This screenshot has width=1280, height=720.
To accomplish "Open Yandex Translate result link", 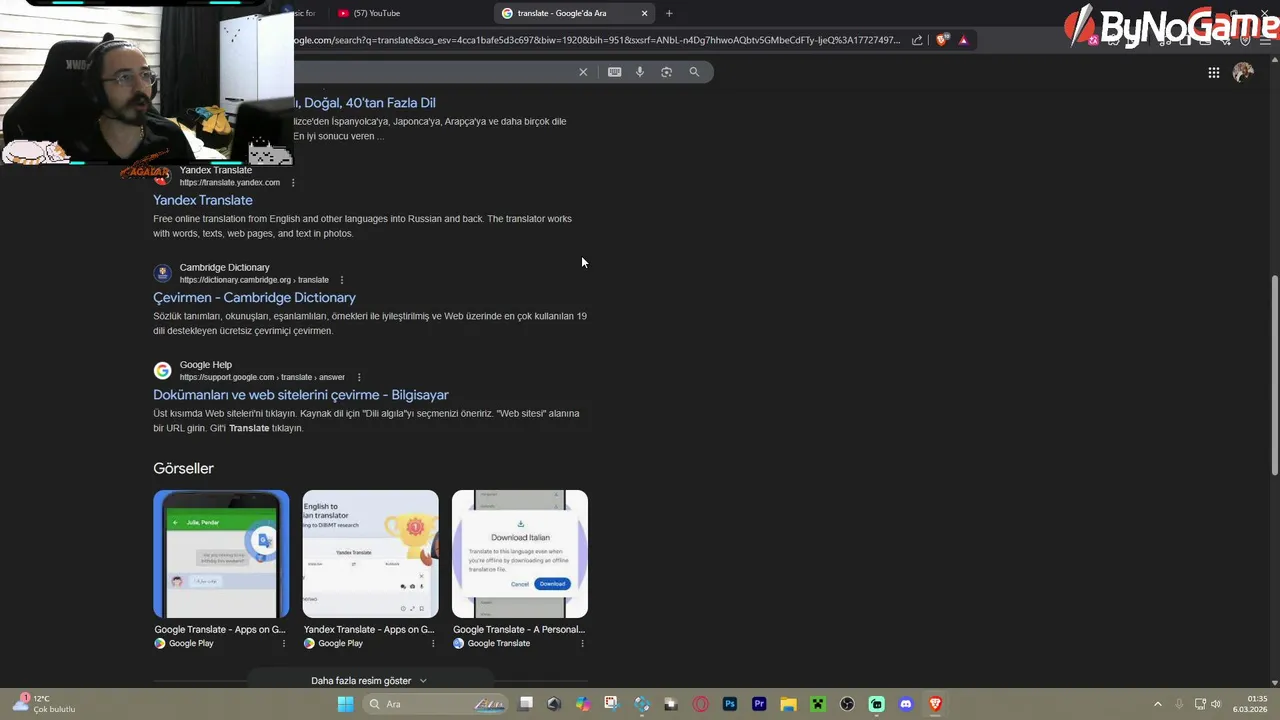I will tap(203, 200).
